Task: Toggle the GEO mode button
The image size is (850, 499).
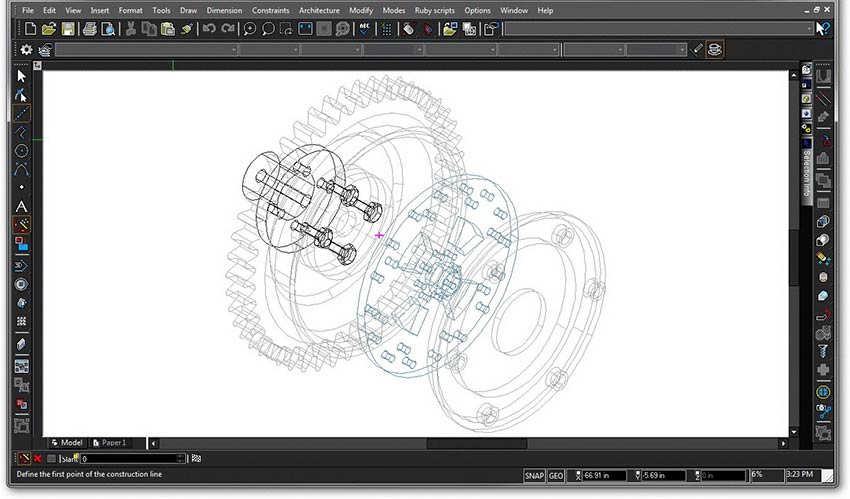Action: pyautogui.click(x=557, y=475)
